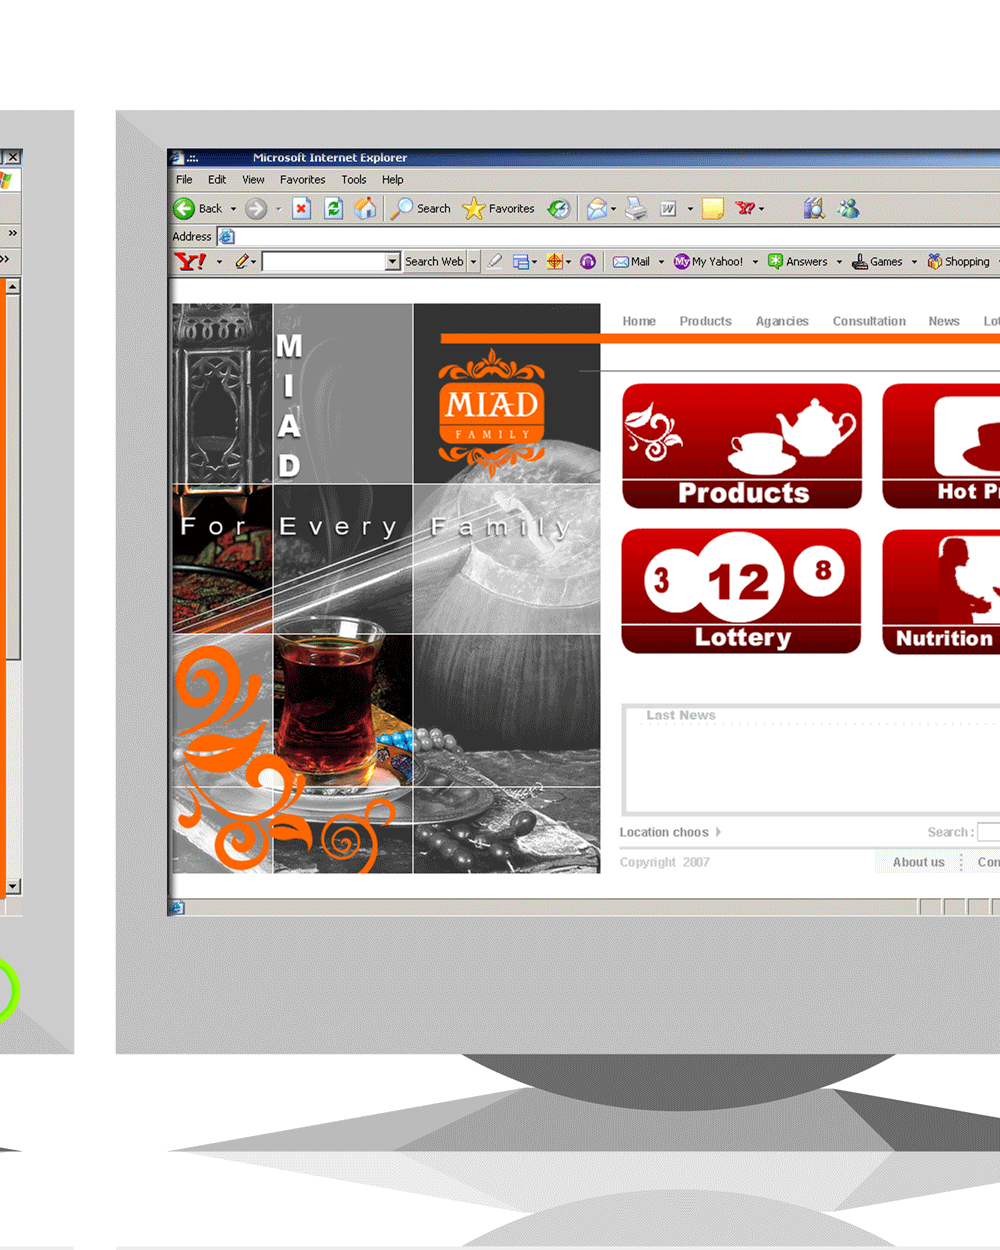This screenshot has height=1250, width=1000.
Task: Click the Refresh page icon
Action: click(x=334, y=208)
